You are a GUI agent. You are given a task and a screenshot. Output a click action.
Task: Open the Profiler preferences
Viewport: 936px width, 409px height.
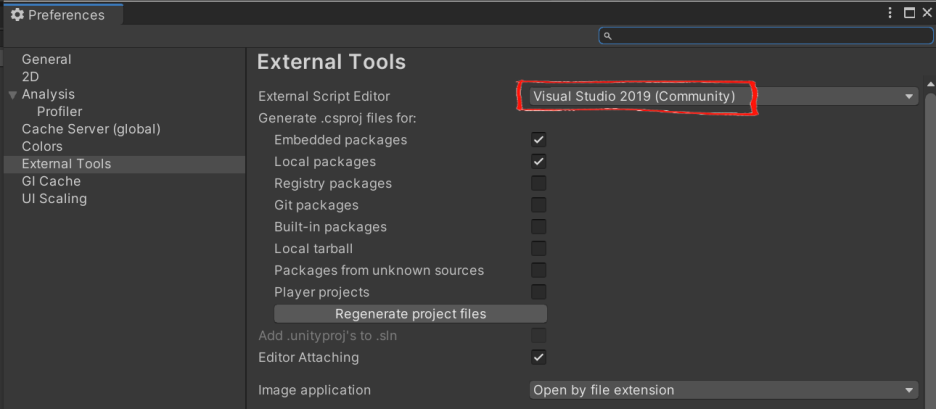(60, 112)
